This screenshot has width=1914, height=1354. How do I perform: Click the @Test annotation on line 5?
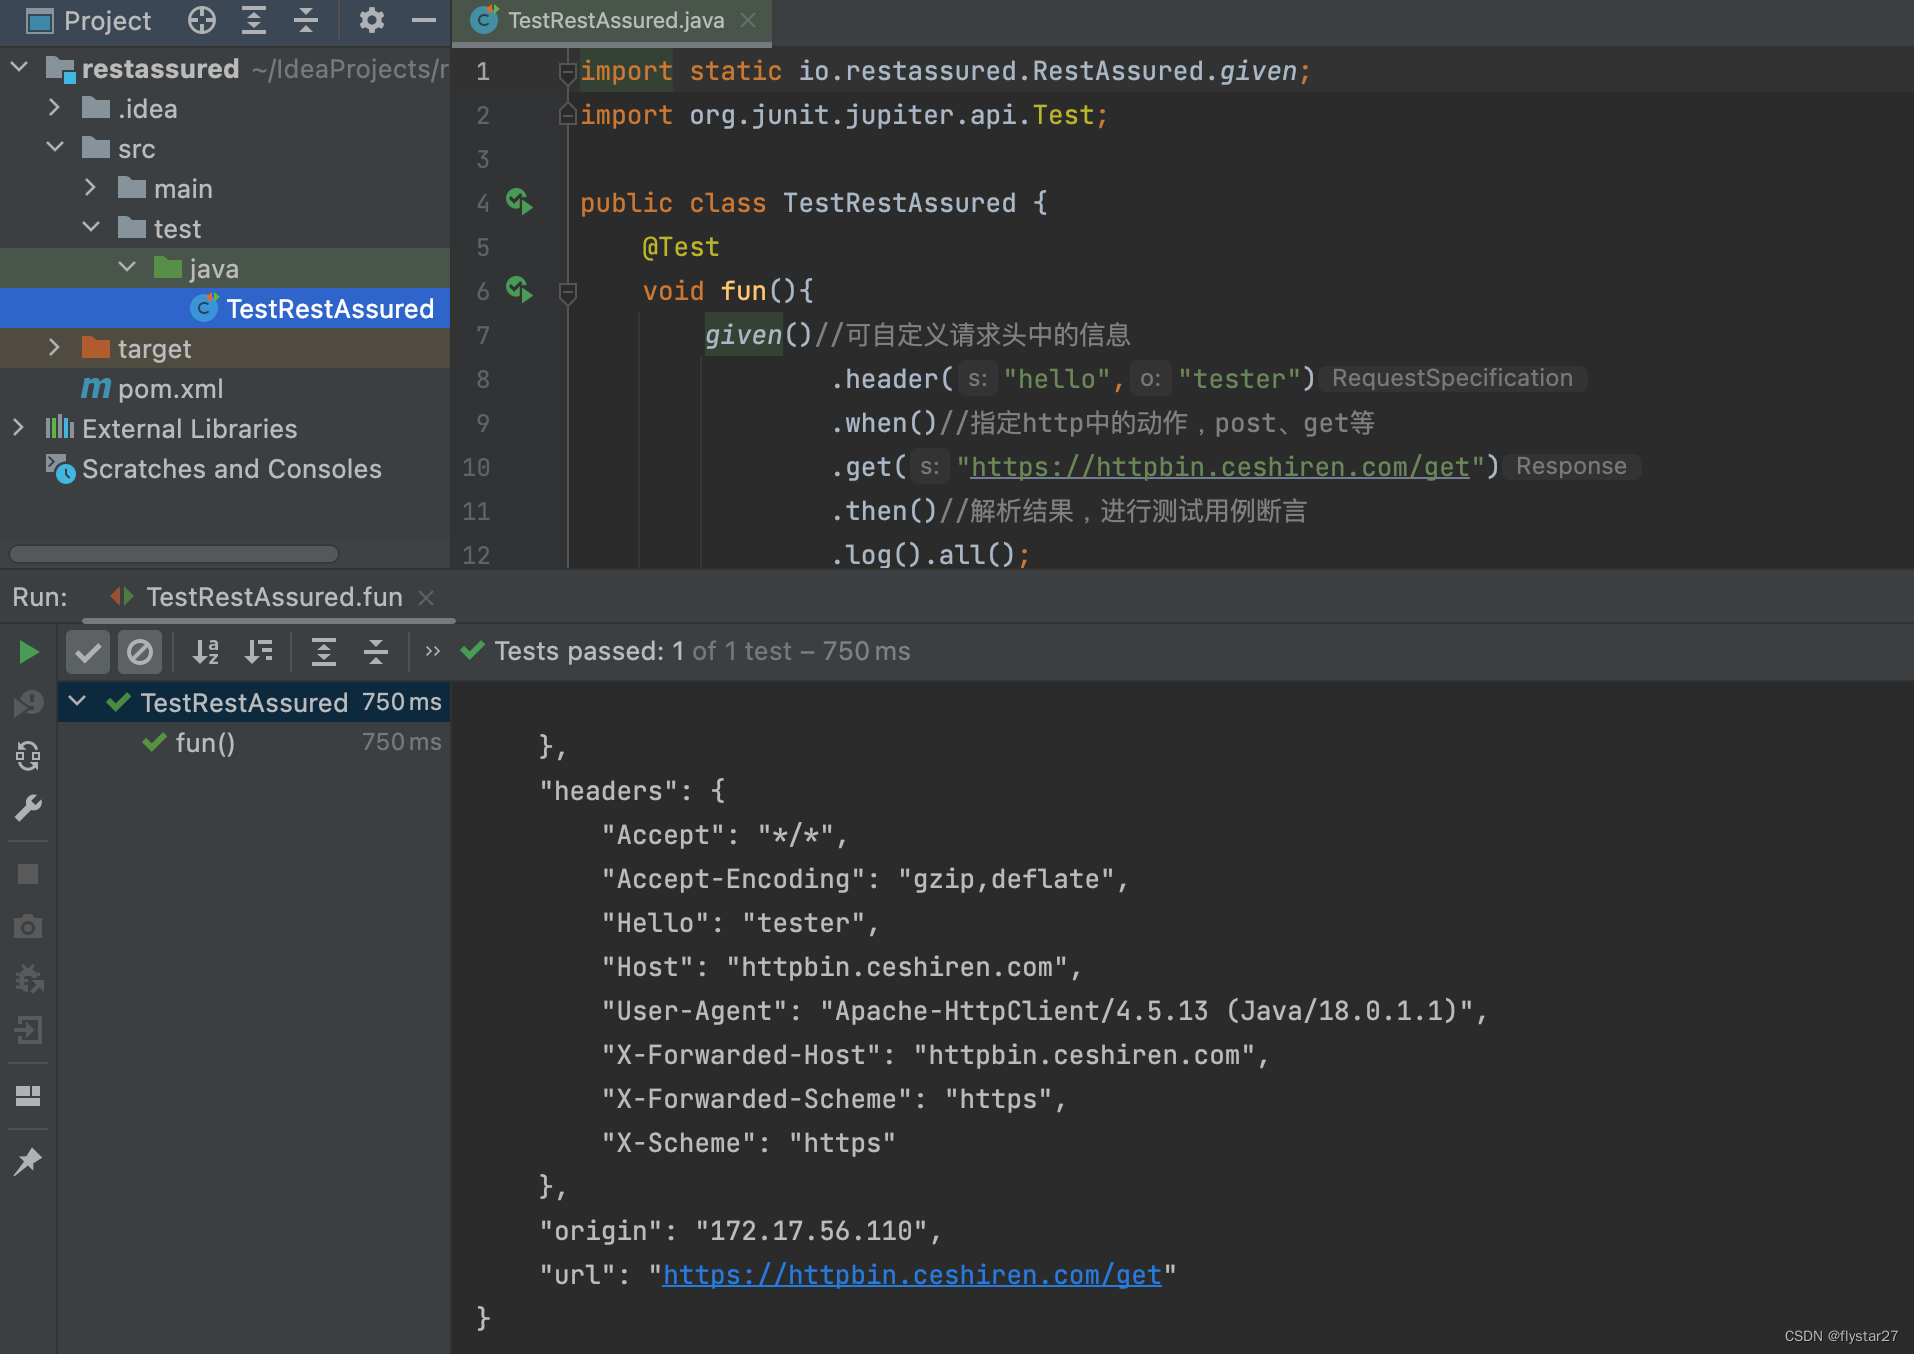(x=681, y=247)
